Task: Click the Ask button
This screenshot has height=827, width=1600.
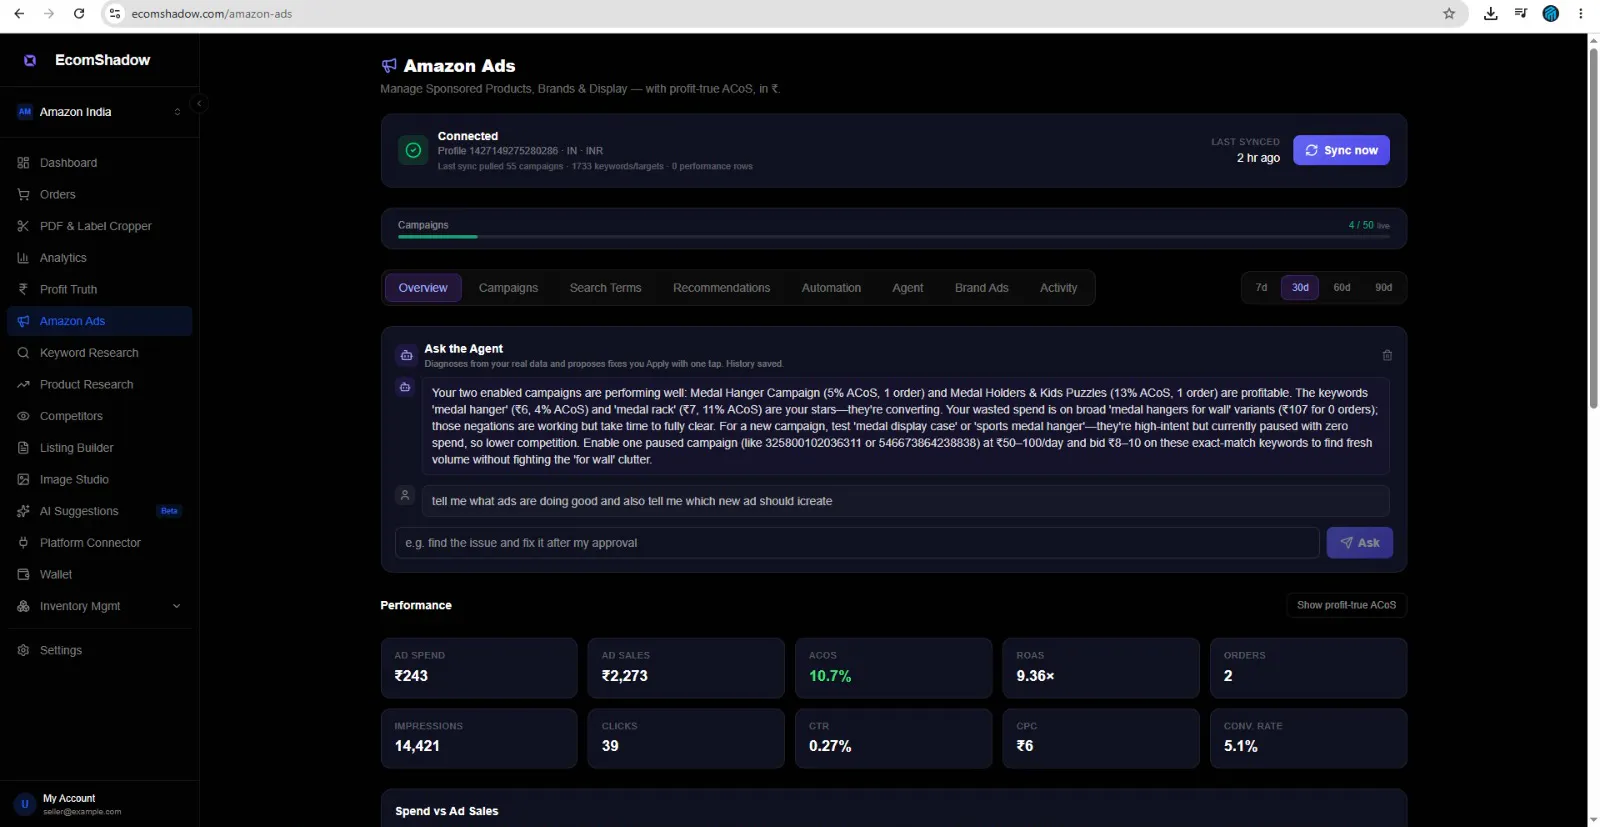Action: coord(1359,543)
